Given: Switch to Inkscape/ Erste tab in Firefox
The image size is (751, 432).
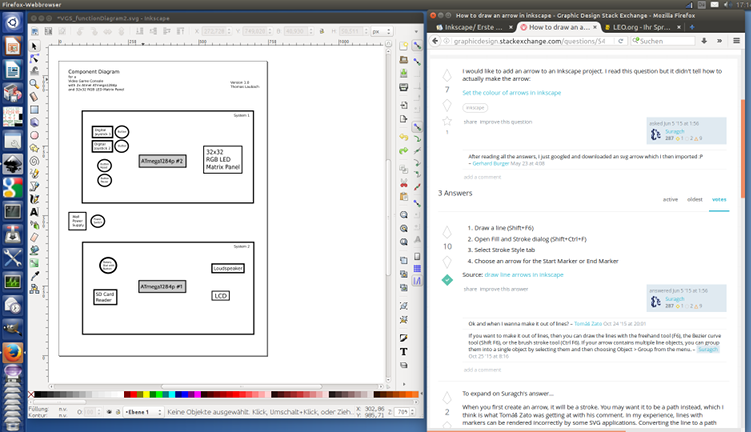Looking at the screenshot, I should [474, 27].
